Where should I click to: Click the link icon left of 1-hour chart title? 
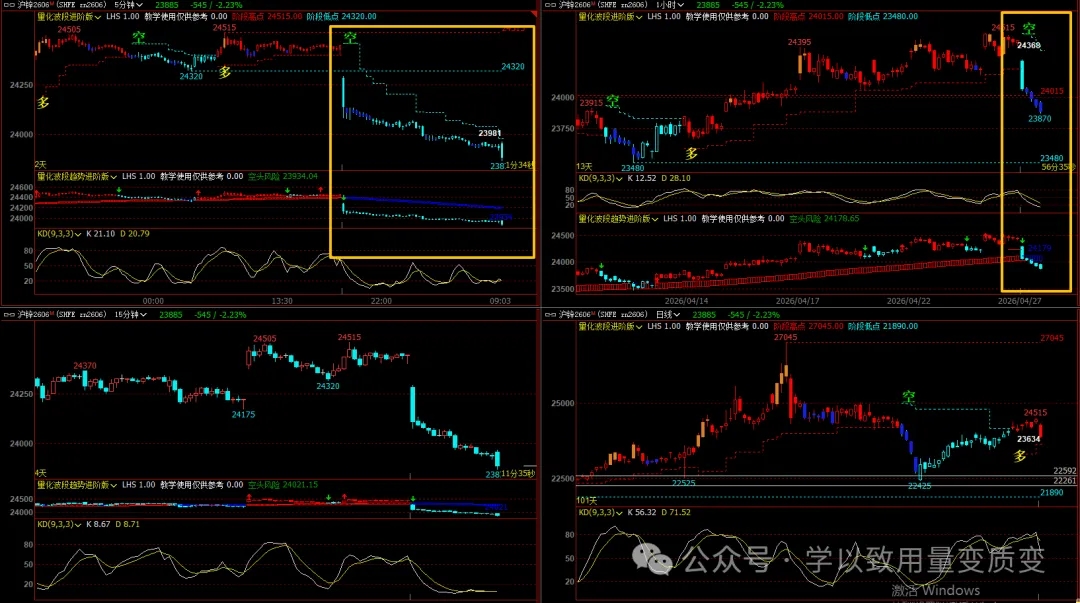coord(548,5)
